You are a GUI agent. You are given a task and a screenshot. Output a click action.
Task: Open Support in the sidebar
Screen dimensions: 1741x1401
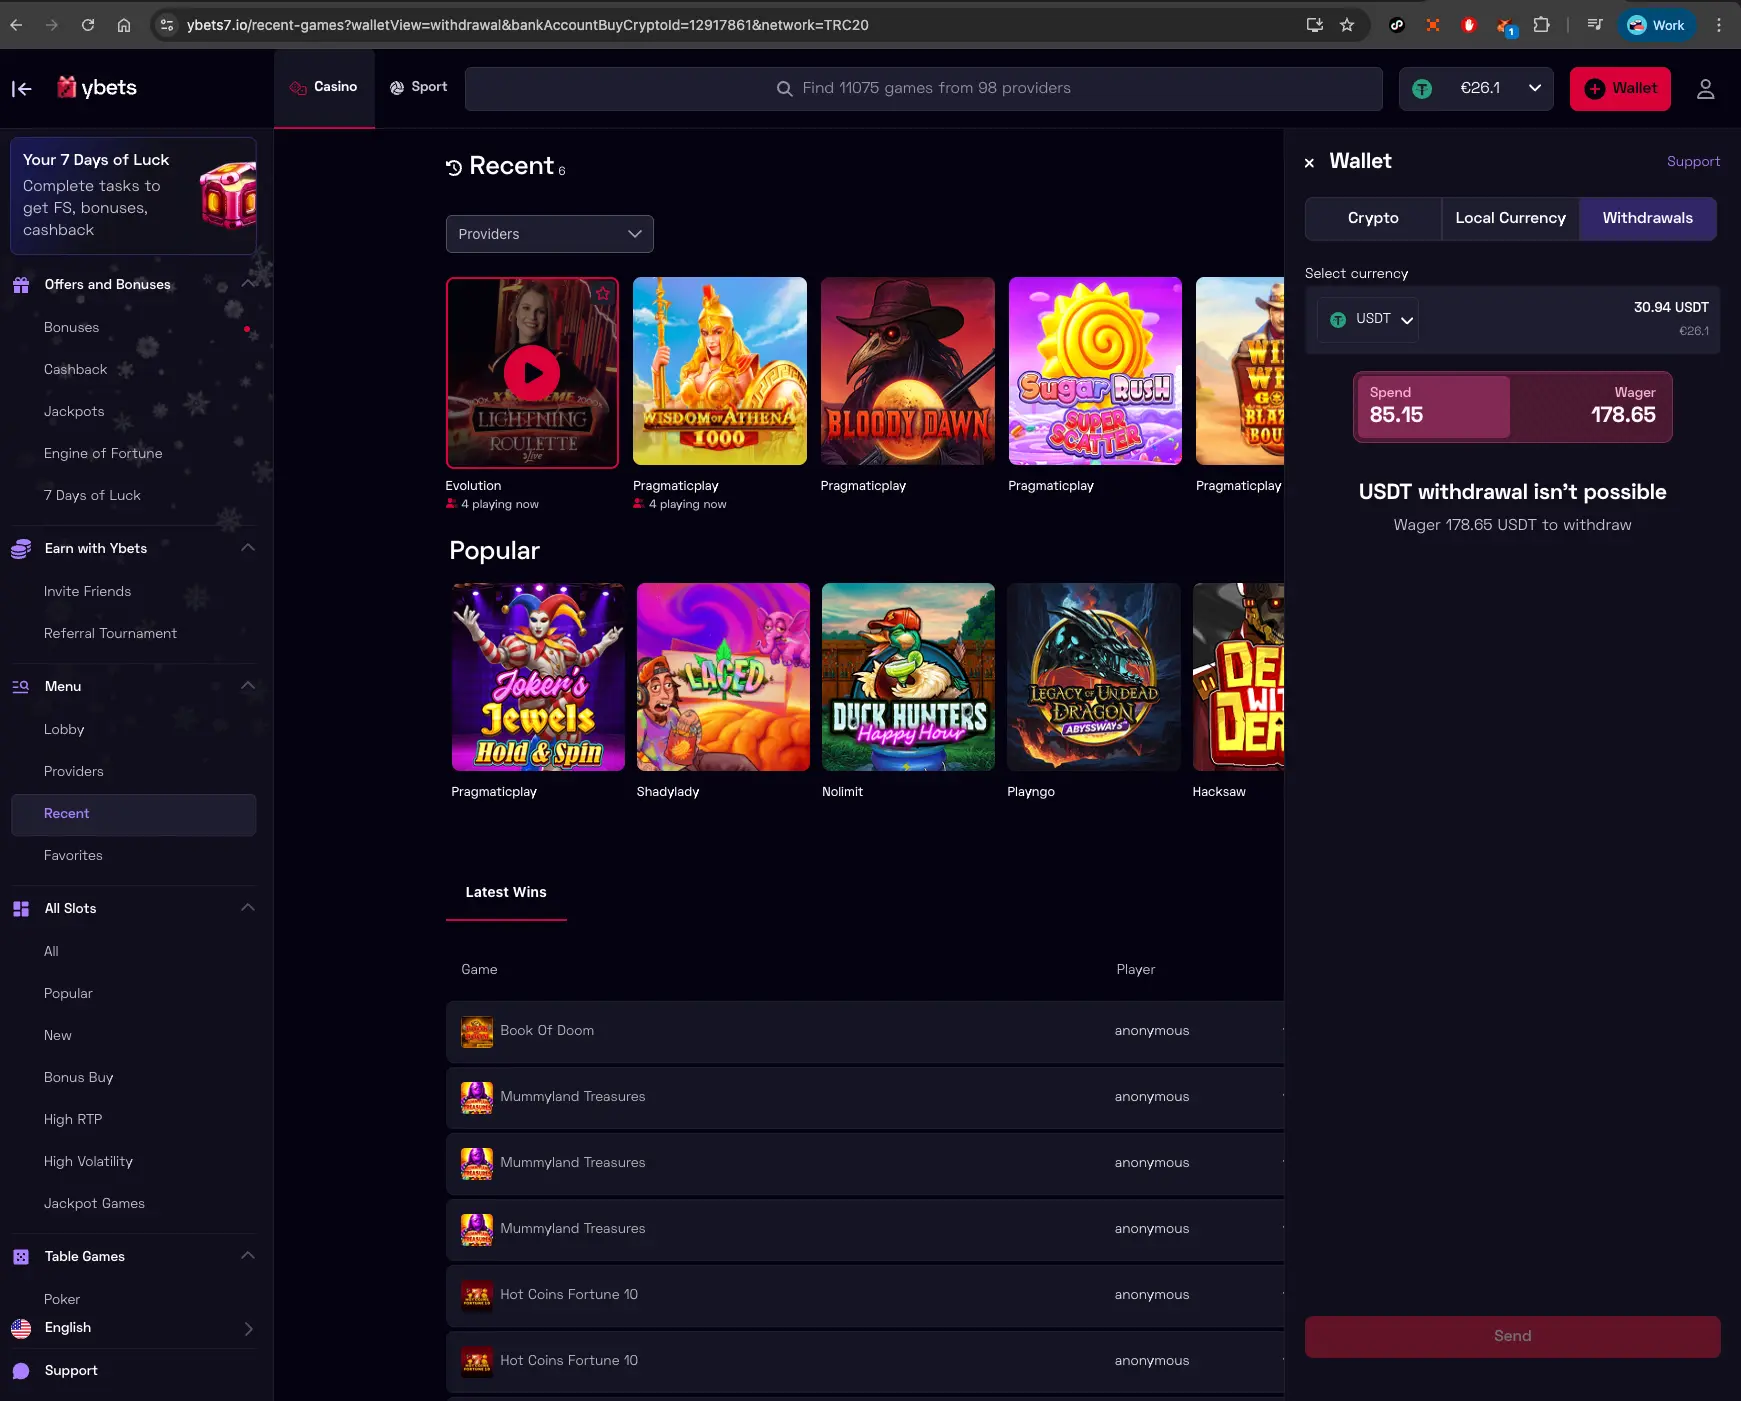71,1371
